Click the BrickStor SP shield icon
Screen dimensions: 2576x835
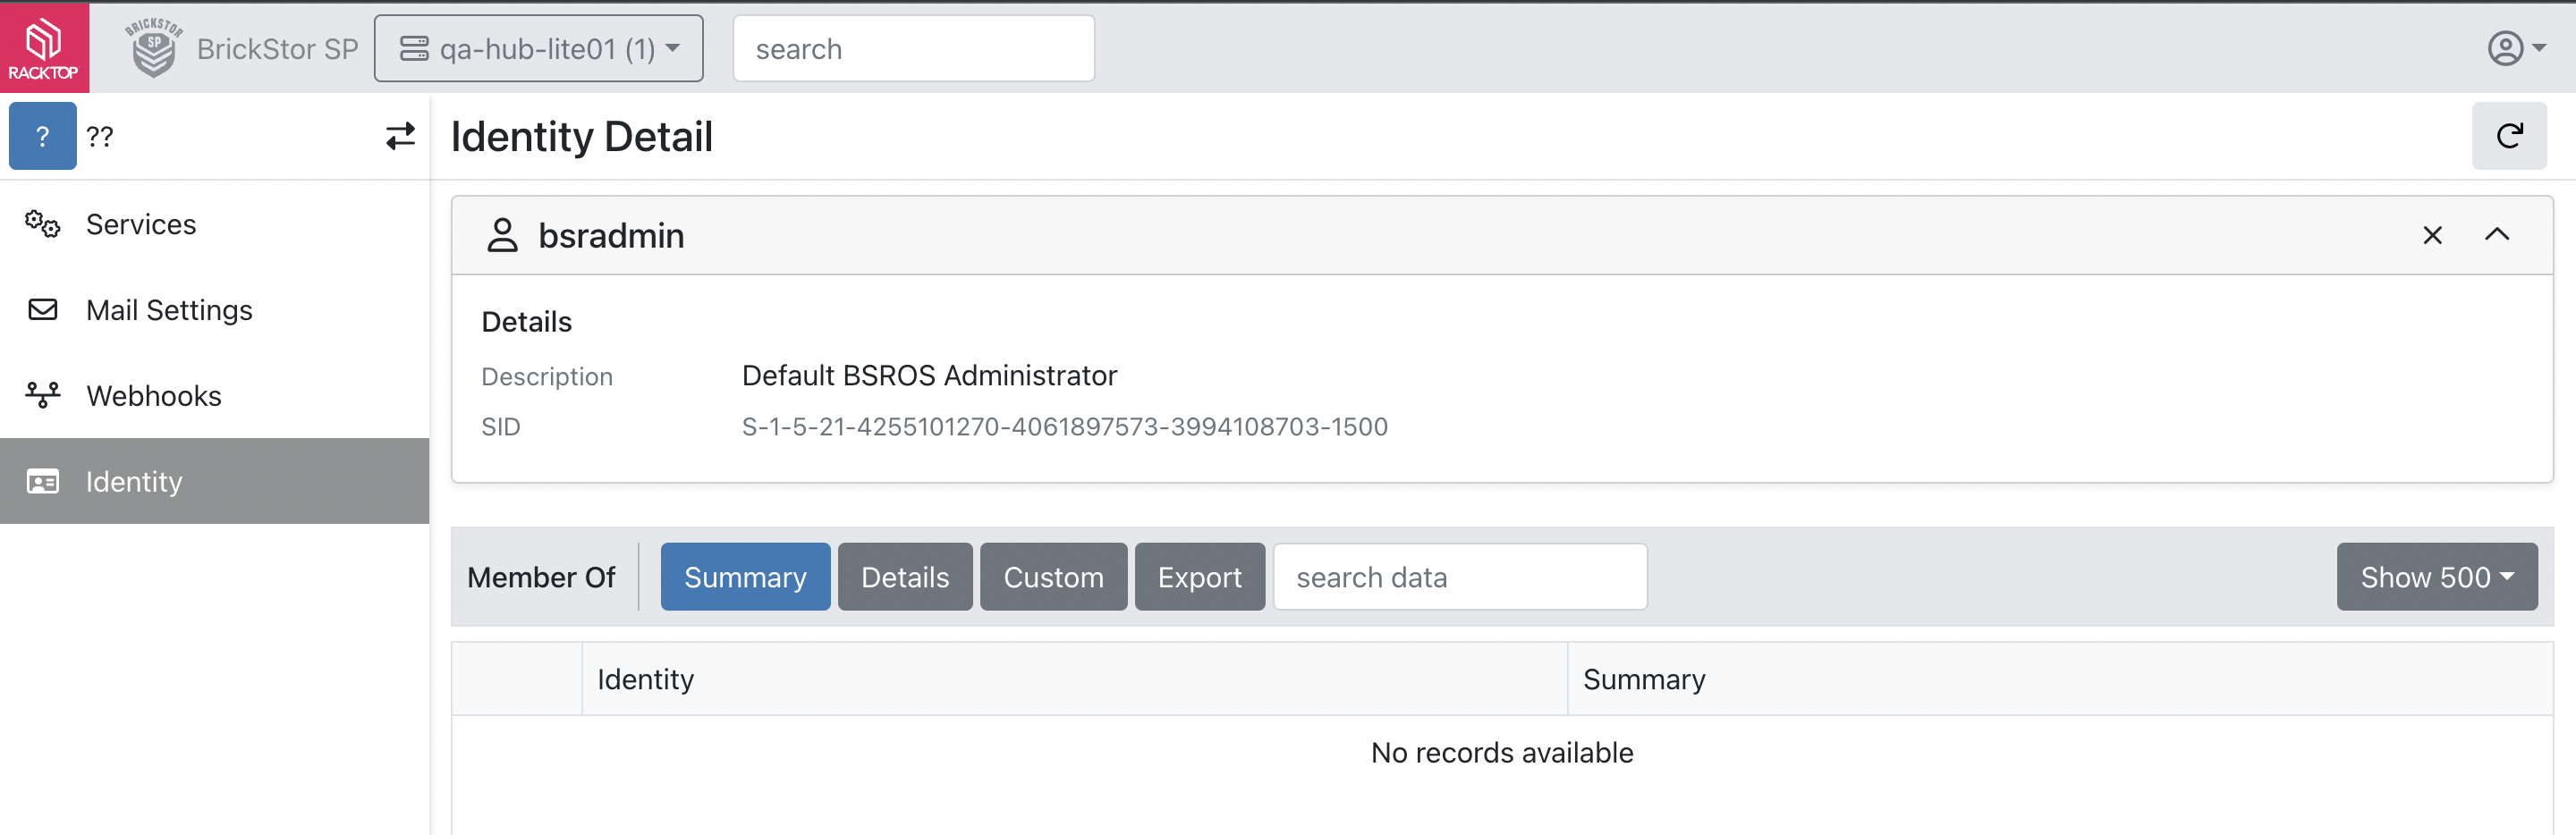coord(154,48)
